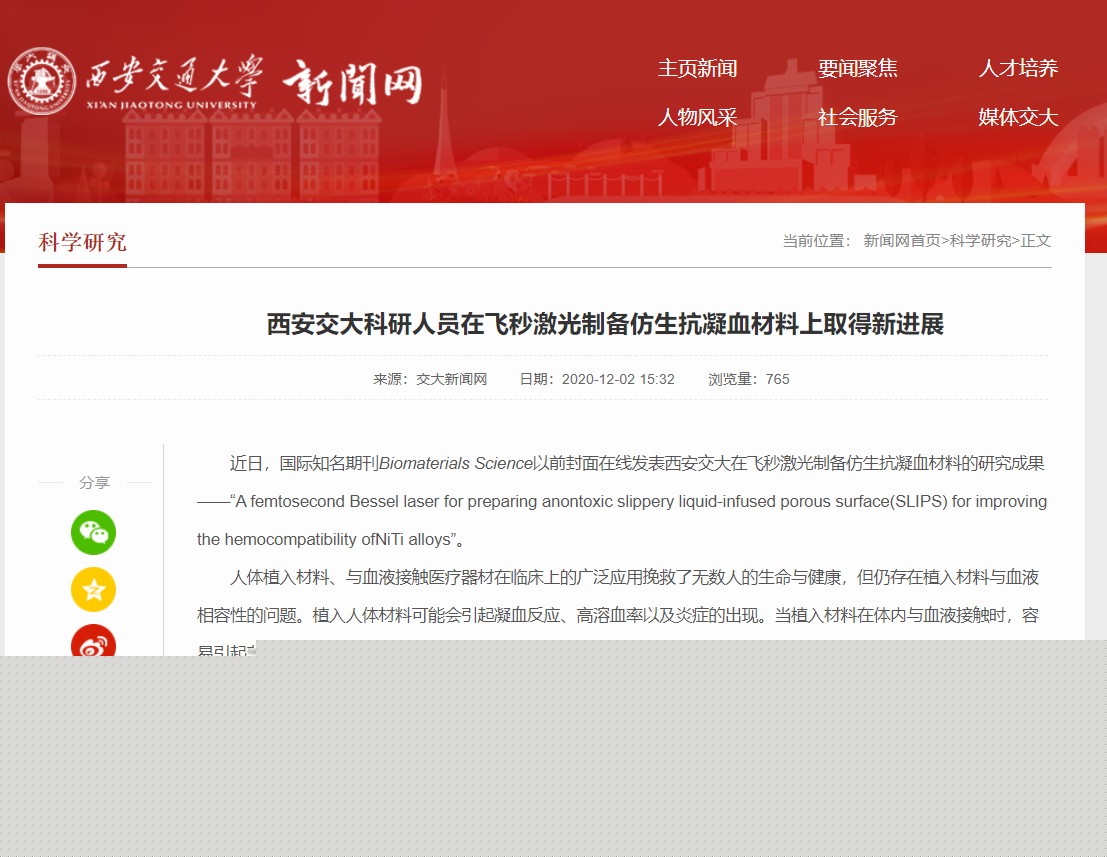The width and height of the screenshot is (1107, 857).
Task: Click the italic Biomaterials Science journal name
Action: [x=455, y=463]
